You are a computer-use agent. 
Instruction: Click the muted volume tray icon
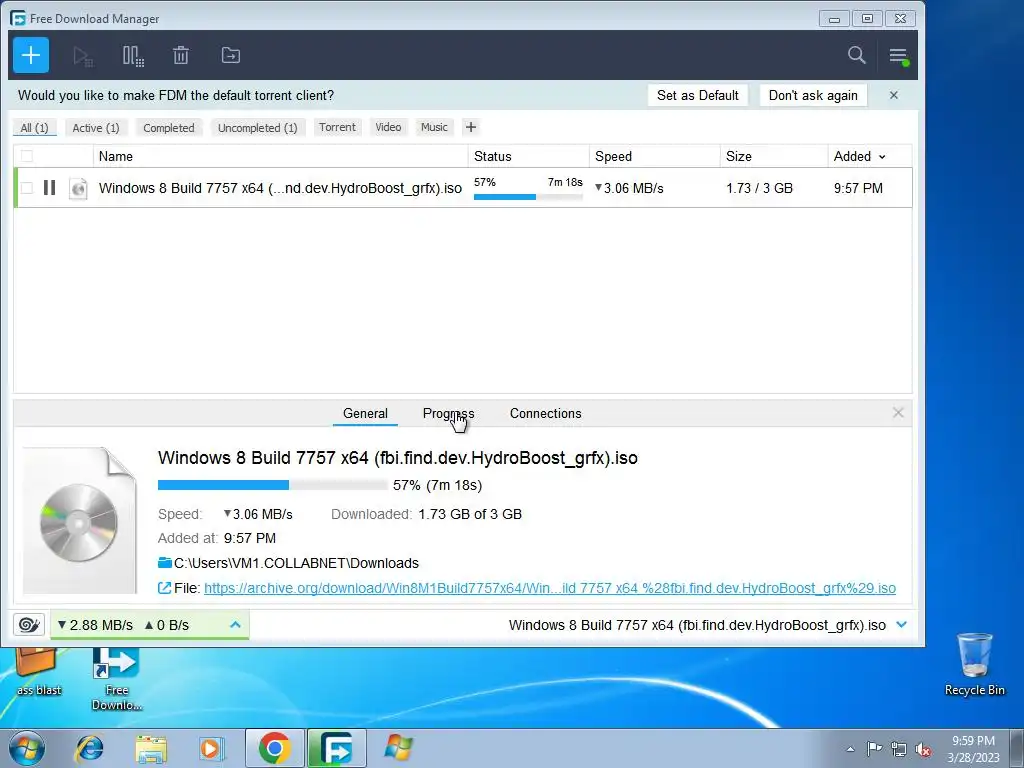pos(923,749)
